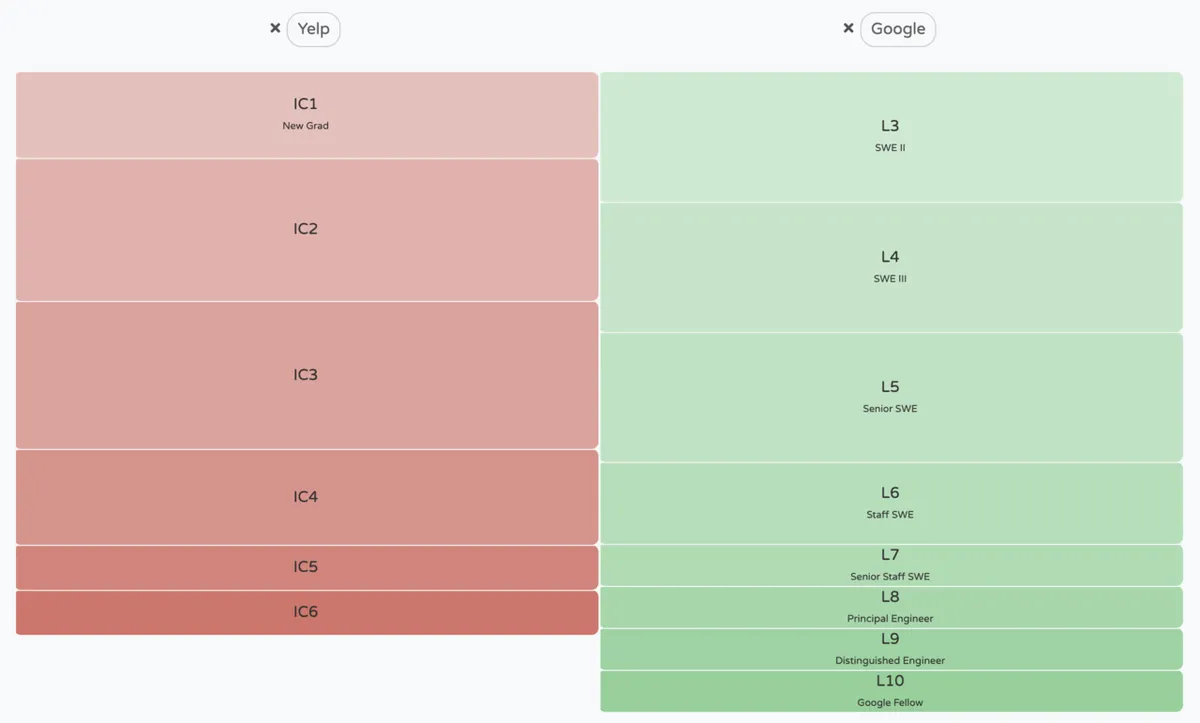
Task: Select Google L9 Distinguished Engineer level
Action: pos(890,648)
